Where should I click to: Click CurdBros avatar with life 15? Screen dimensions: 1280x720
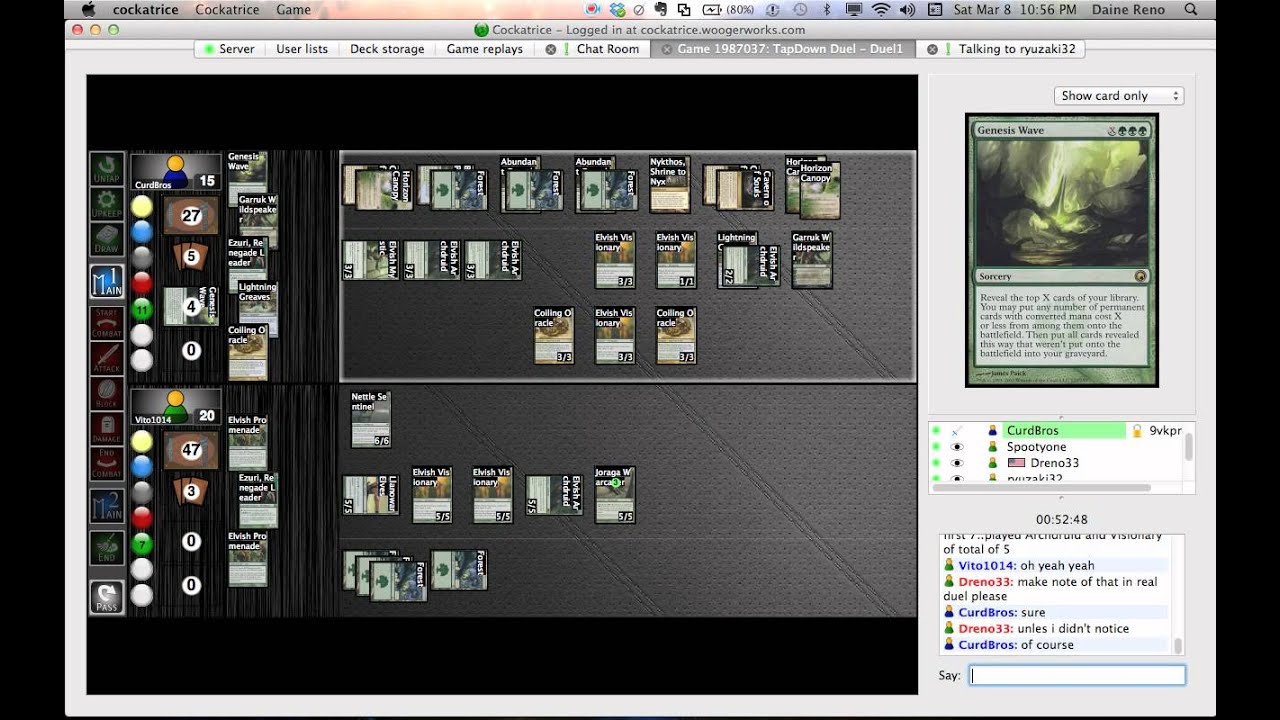[x=175, y=171]
